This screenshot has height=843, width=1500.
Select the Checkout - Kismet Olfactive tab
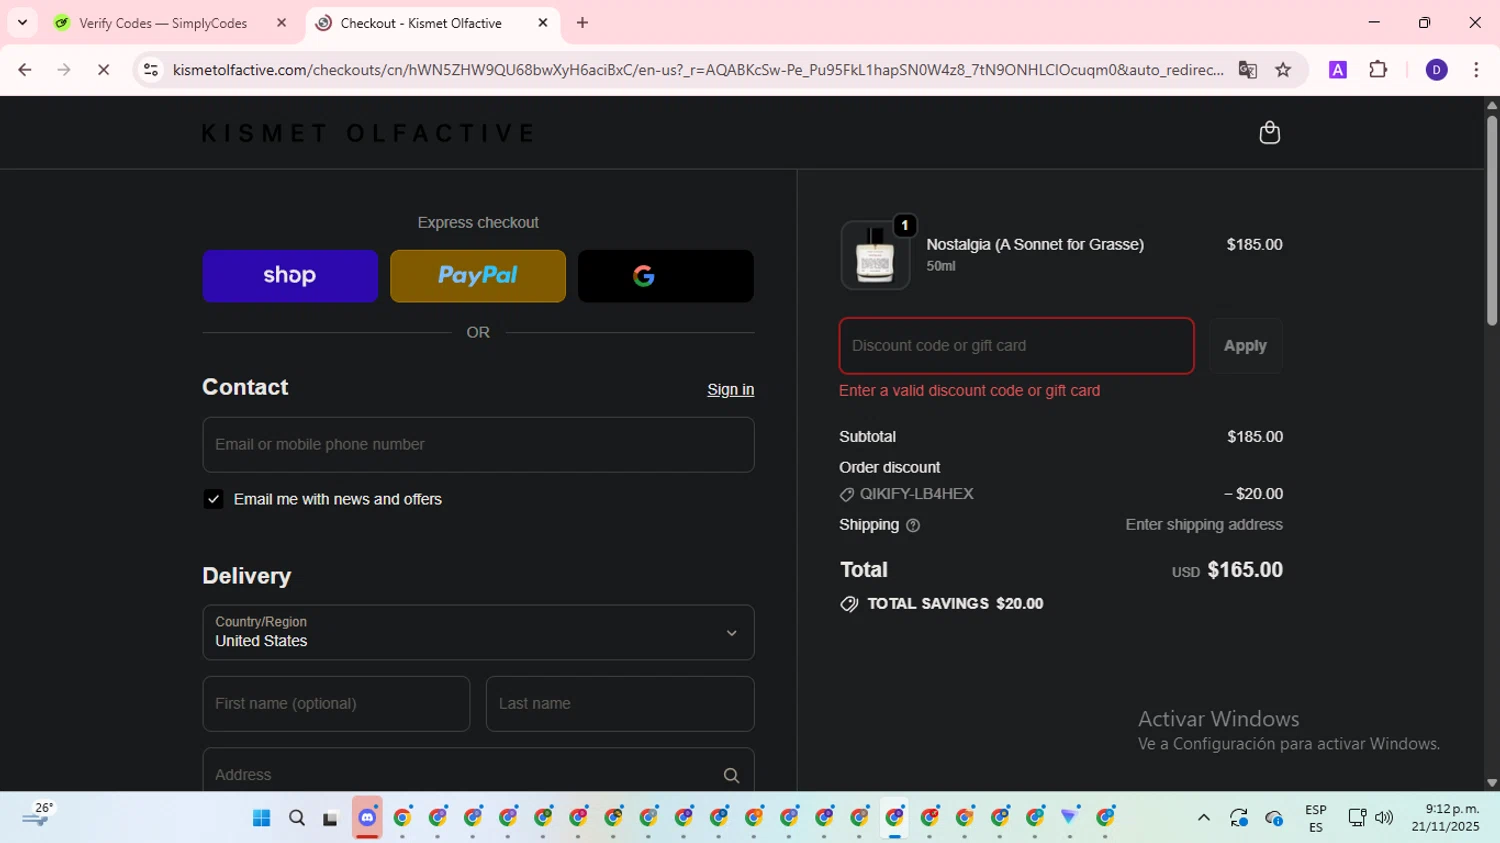coord(432,23)
